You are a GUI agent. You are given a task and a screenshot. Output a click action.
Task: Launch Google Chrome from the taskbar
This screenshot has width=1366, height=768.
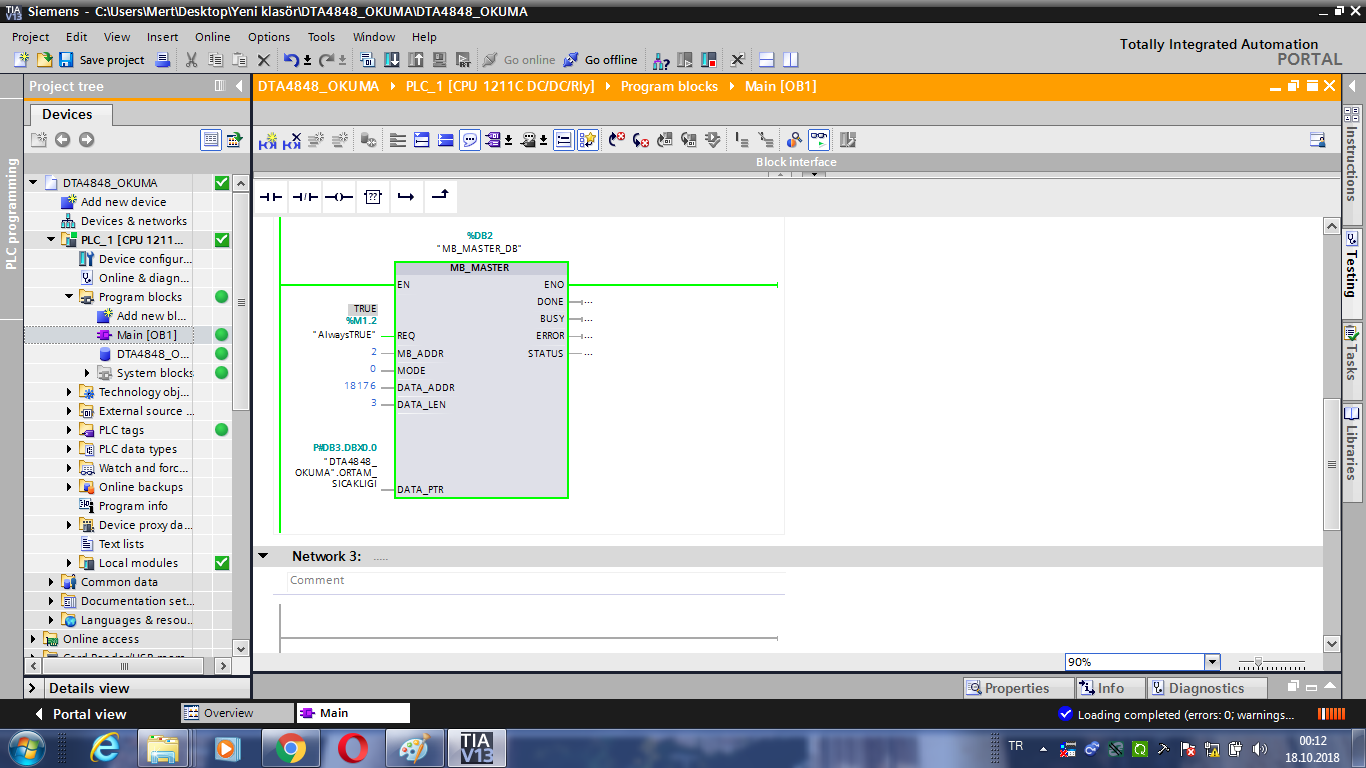click(x=290, y=748)
